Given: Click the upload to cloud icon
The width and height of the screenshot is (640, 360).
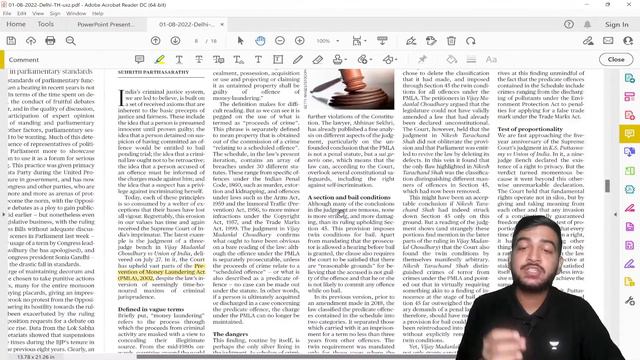Looking at the screenshot, I should point(31,41).
